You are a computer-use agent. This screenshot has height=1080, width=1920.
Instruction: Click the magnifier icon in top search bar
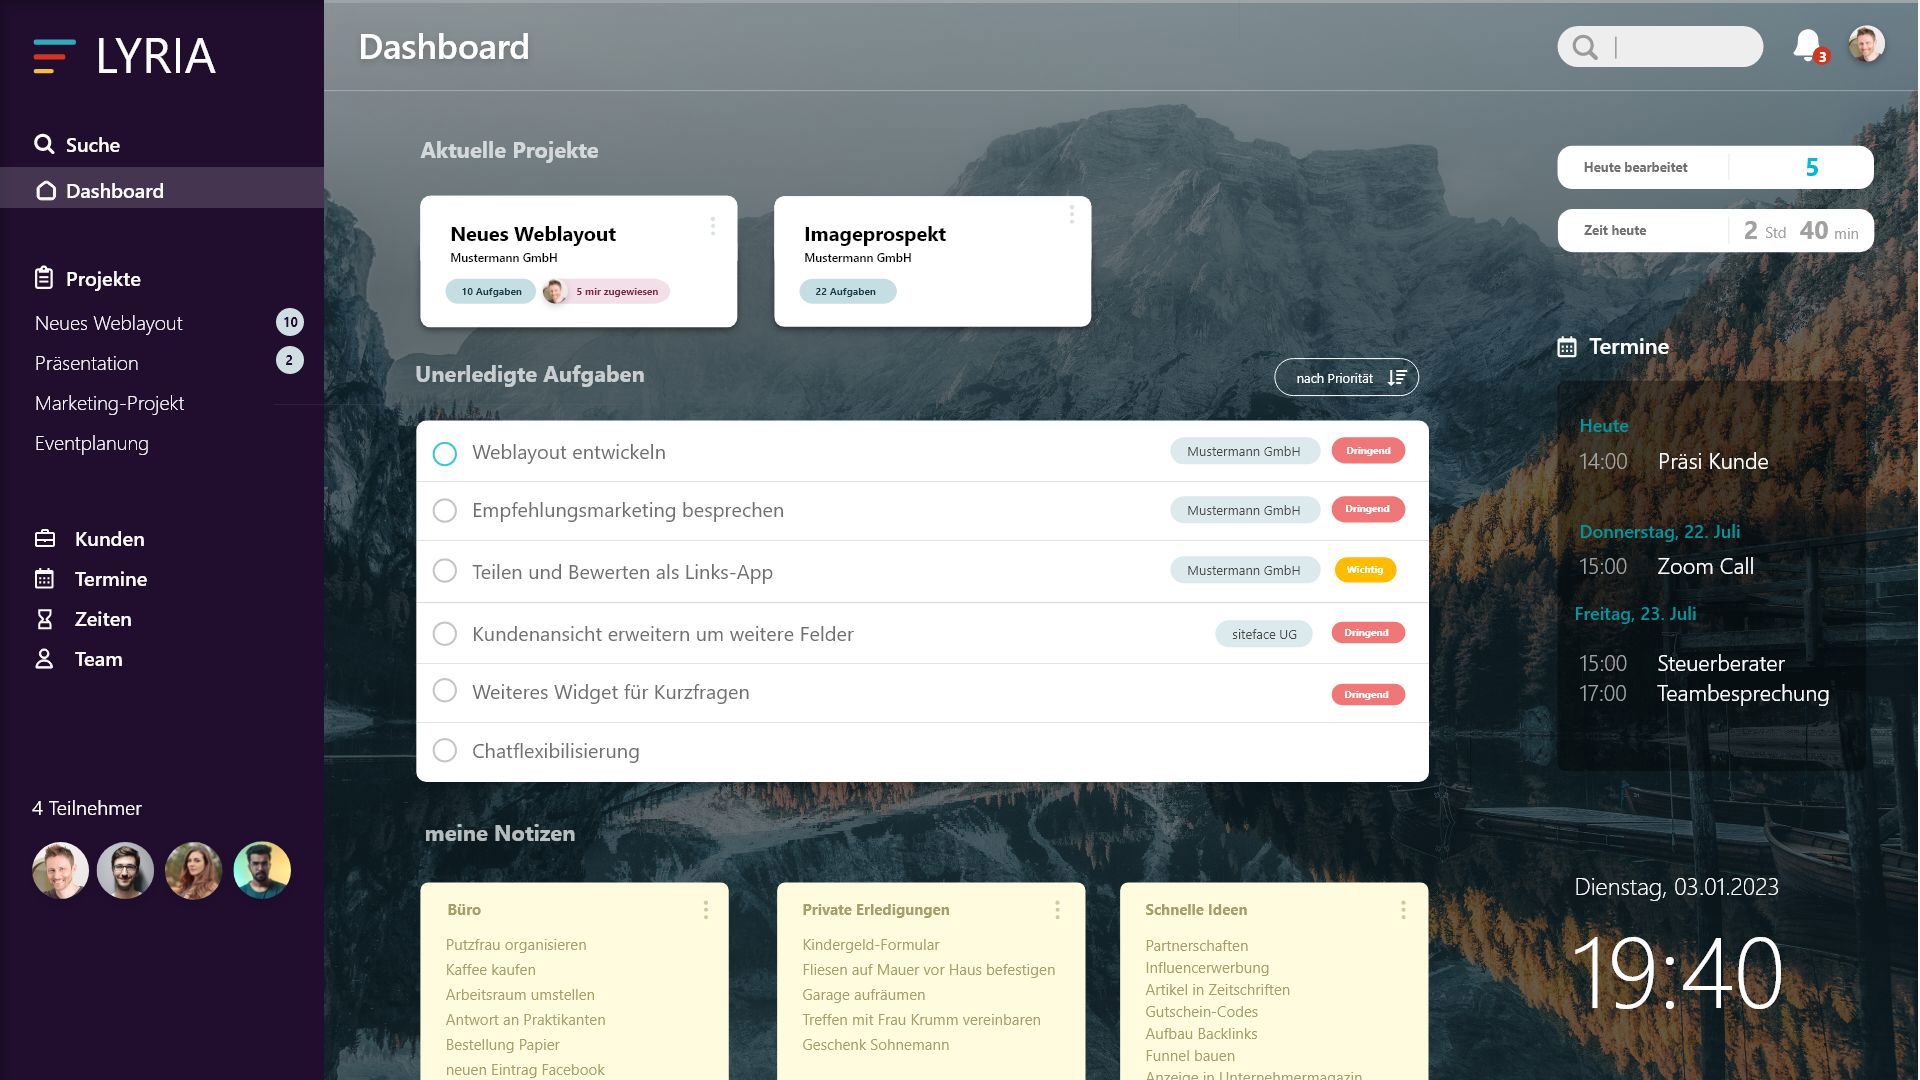[1585, 47]
